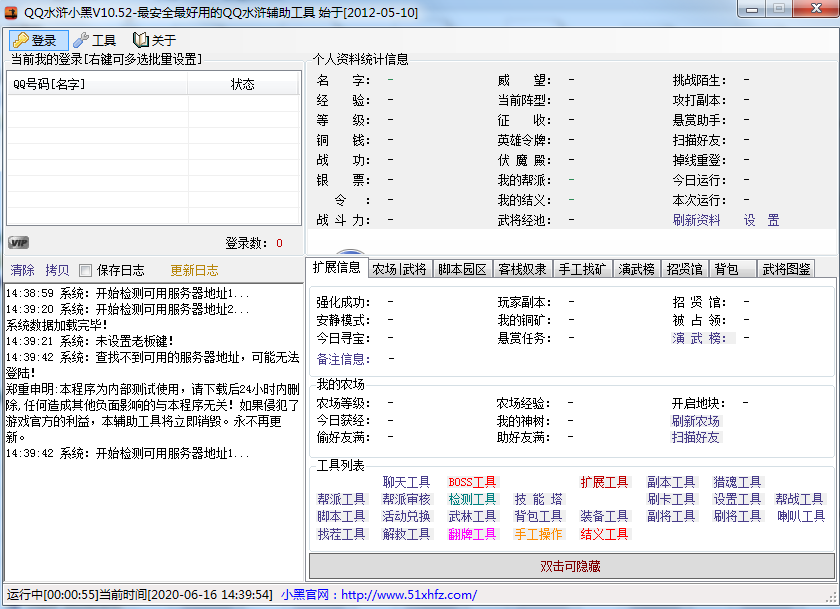Image resolution: width=840 pixels, height=609 pixels.
Task: Open the 手工找矿 tab
Action: click(x=582, y=269)
